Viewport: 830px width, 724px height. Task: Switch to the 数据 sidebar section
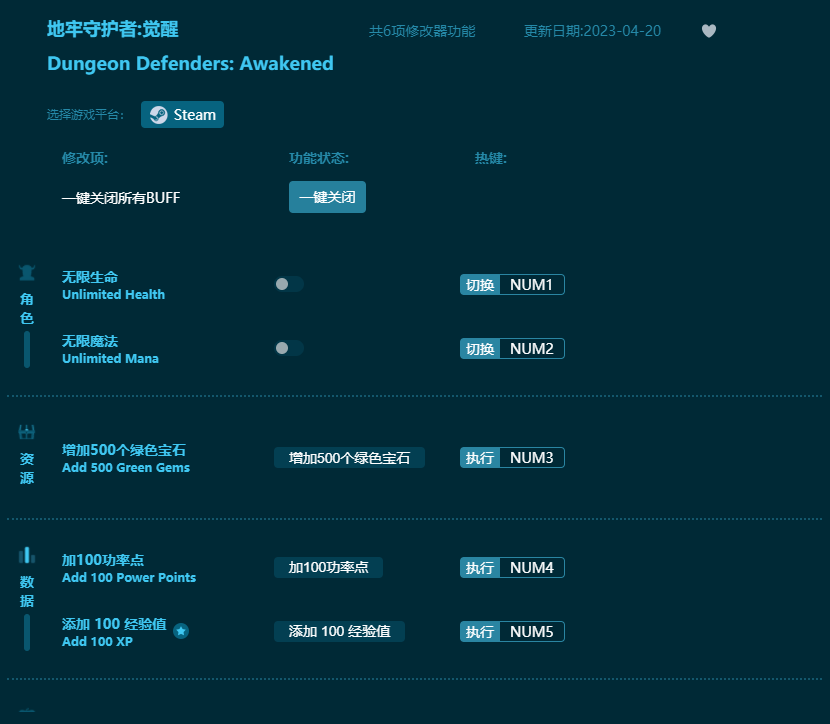tap(27, 590)
